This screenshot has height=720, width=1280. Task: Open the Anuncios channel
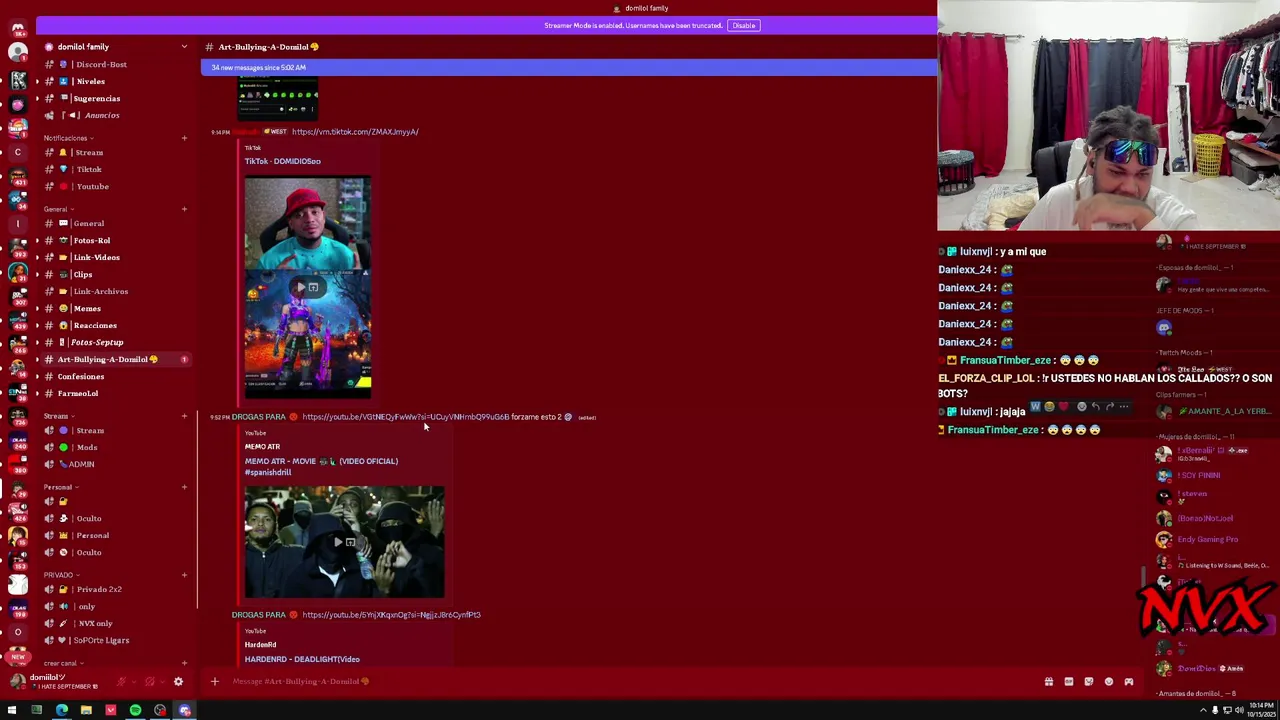click(115, 115)
